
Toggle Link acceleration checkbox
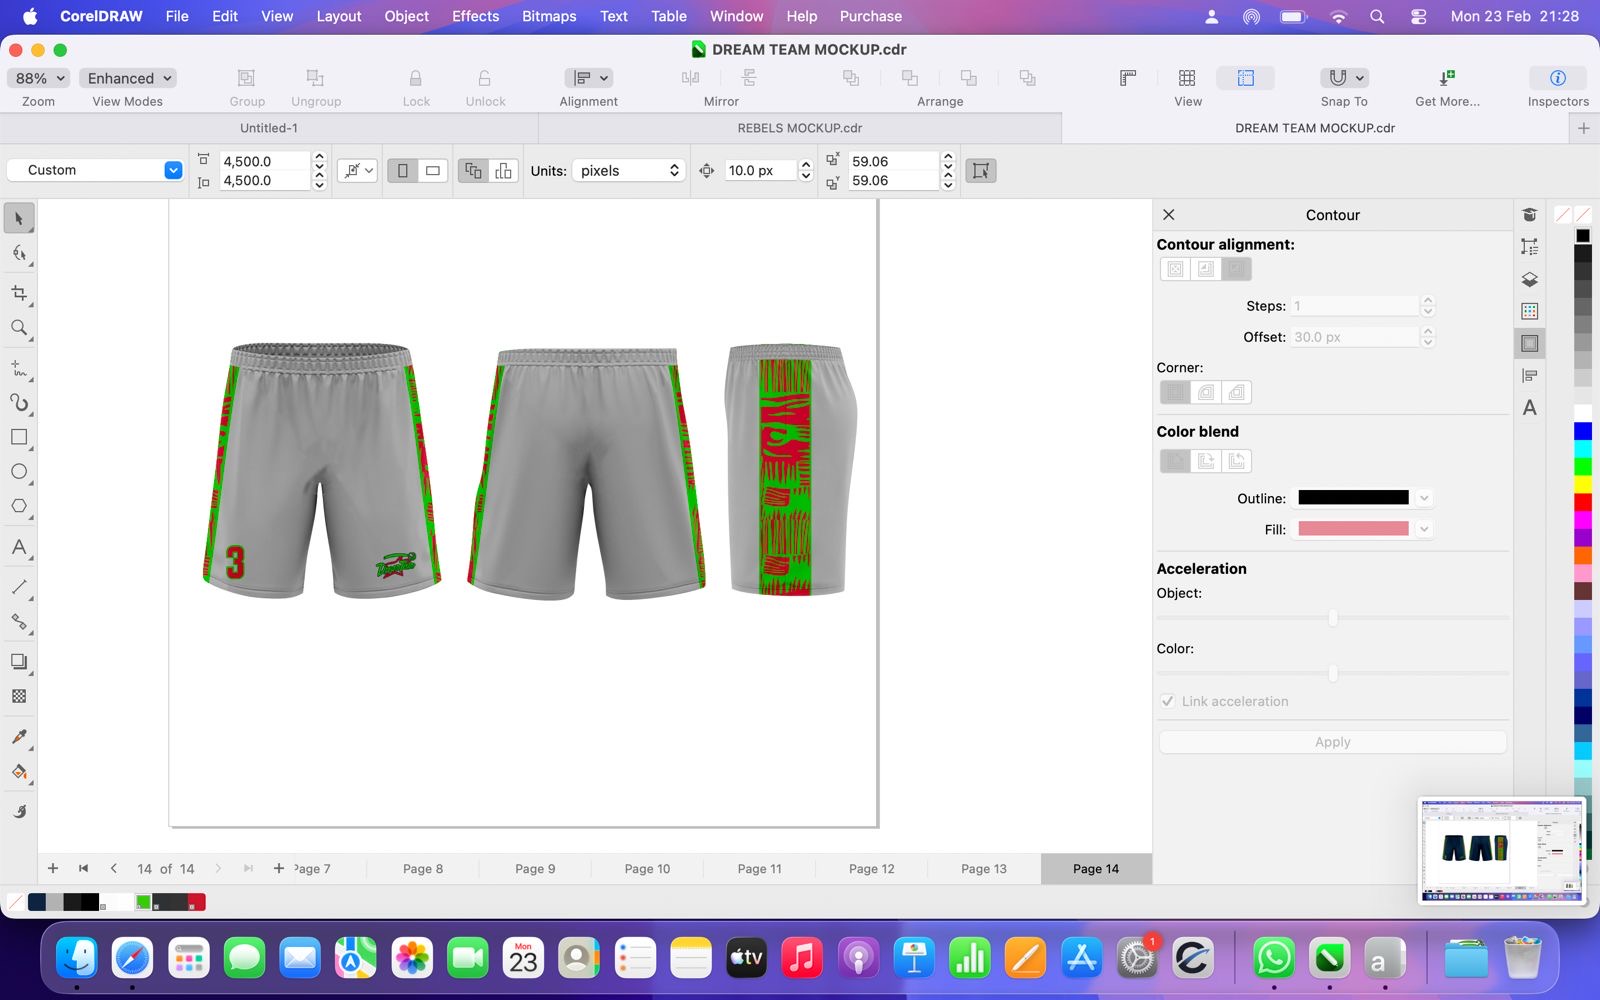[1168, 701]
